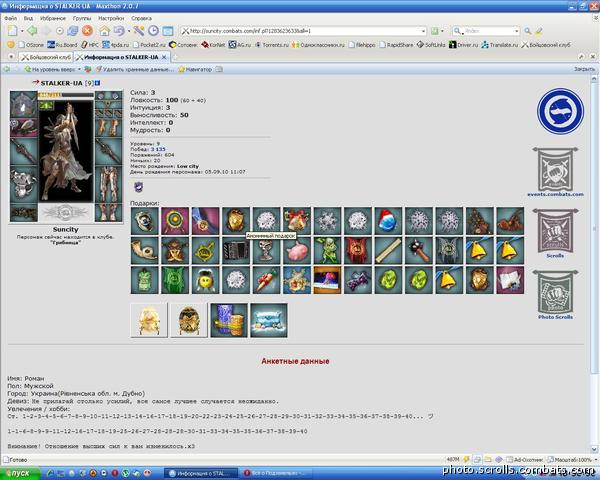600x480 pixels.
Task: Open the Go button dropdown arrow
Action: 442,31
